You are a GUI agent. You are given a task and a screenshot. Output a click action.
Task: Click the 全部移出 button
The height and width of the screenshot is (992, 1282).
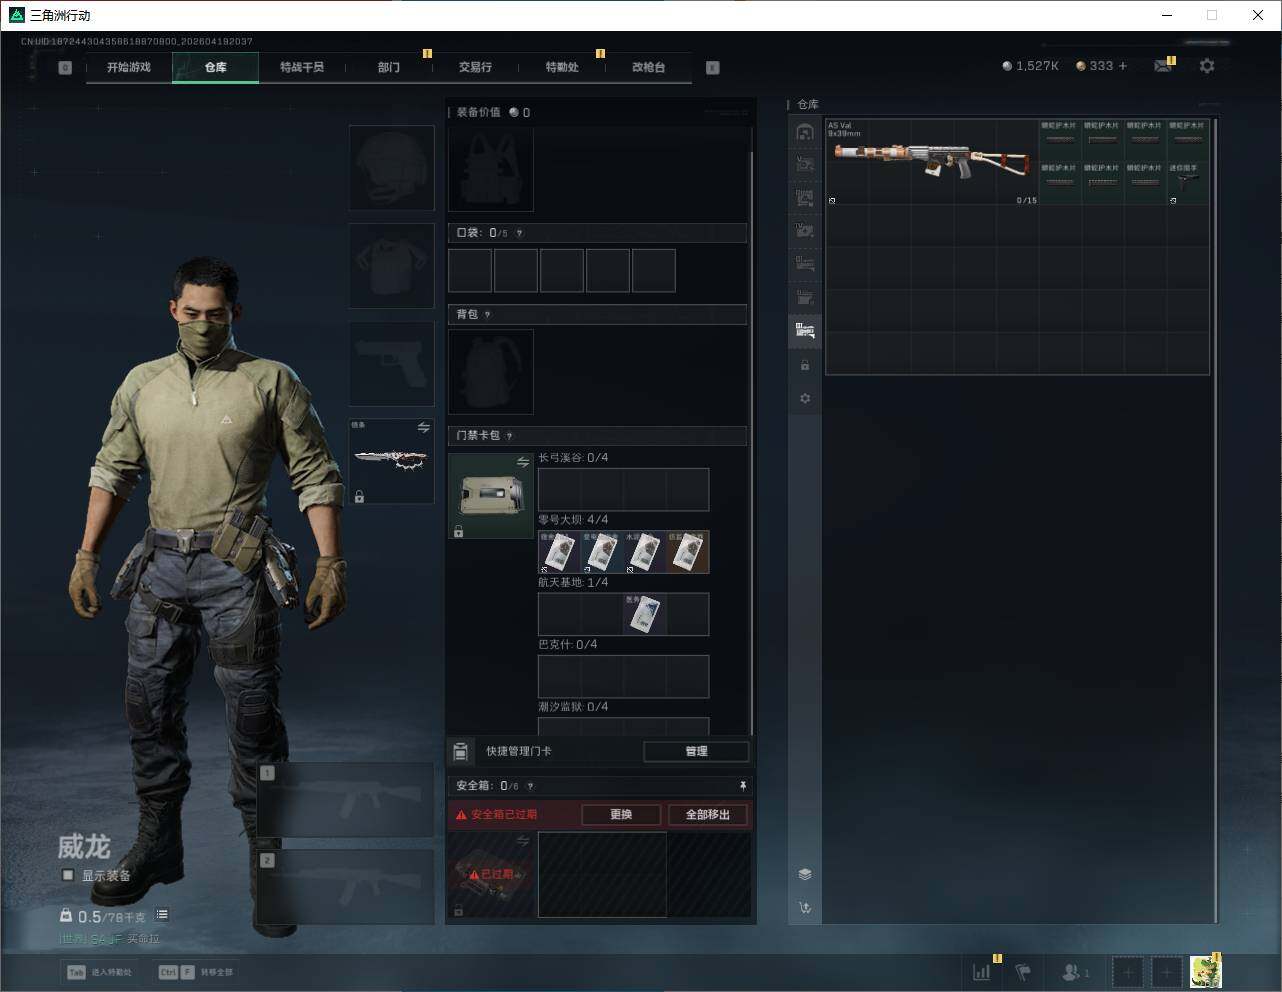coord(707,815)
